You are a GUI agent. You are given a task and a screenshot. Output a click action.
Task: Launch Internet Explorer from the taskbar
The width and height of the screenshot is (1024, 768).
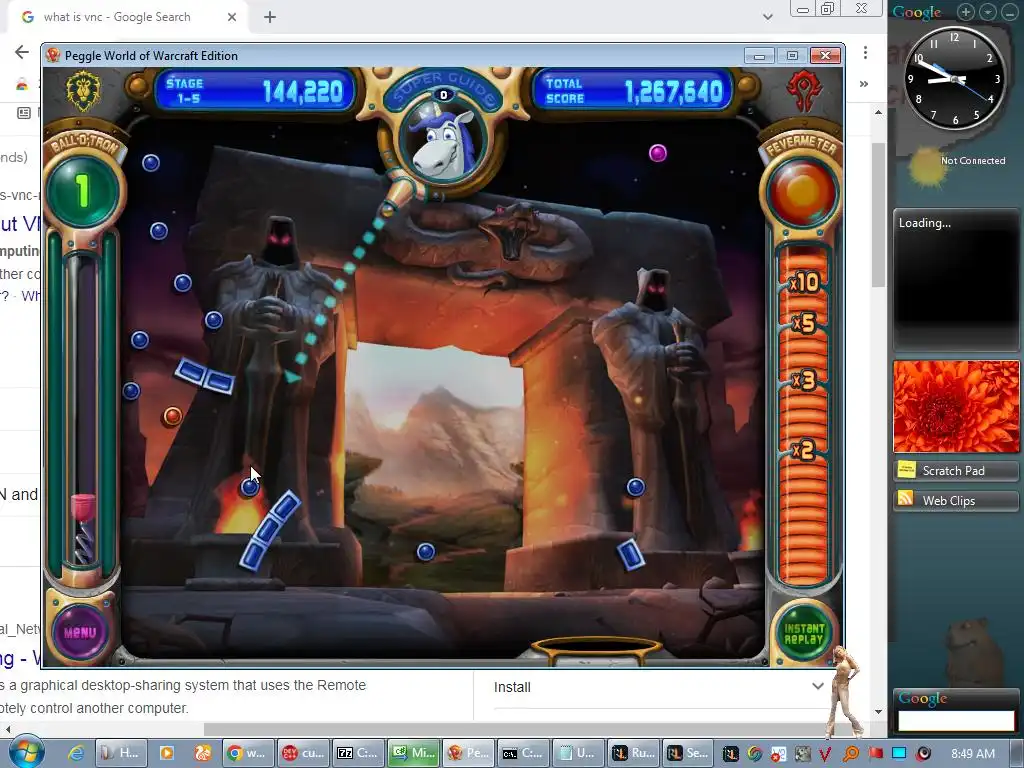coord(76,753)
